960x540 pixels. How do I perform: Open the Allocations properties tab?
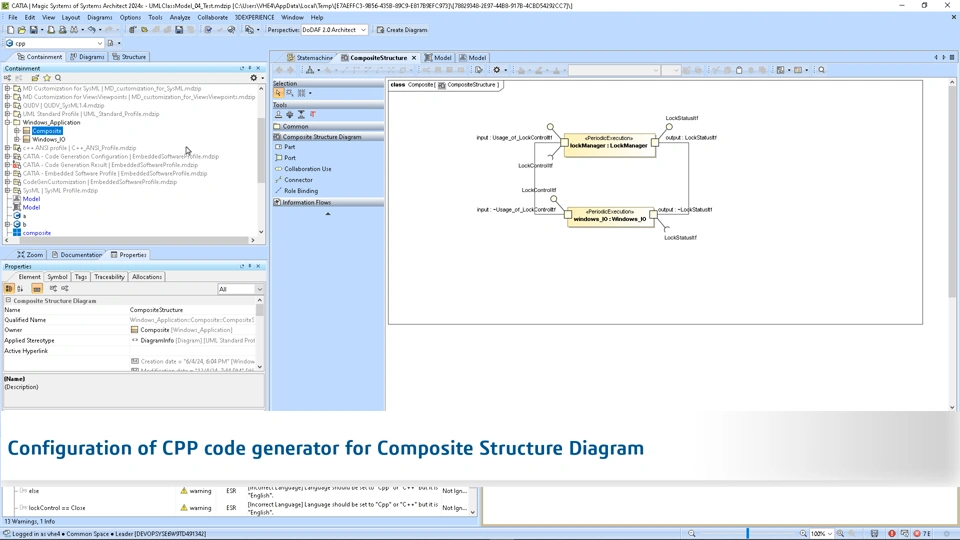pyautogui.click(x=147, y=277)
